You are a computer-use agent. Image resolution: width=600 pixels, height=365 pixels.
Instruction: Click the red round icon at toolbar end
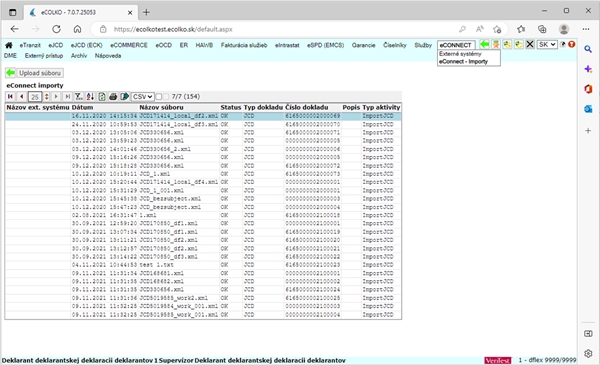click(572, 44)
